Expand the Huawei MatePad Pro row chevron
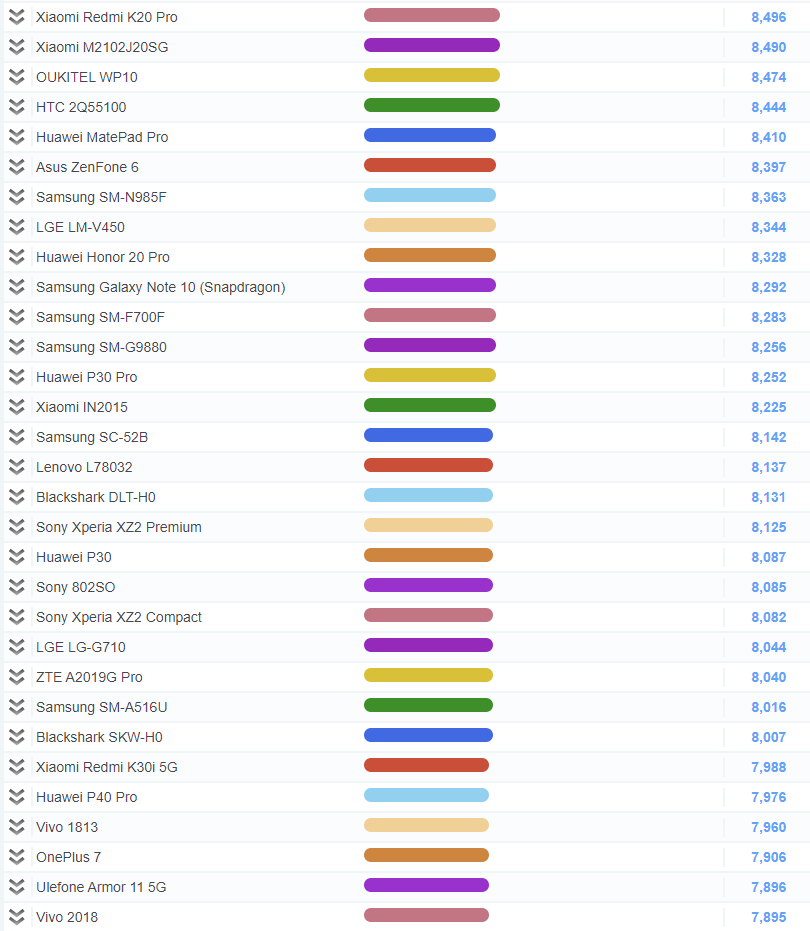 17,137
